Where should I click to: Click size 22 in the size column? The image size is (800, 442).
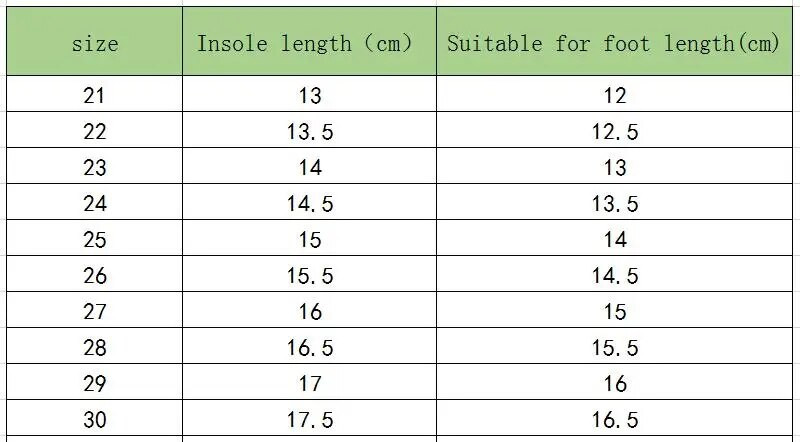(x=95, y=132)
